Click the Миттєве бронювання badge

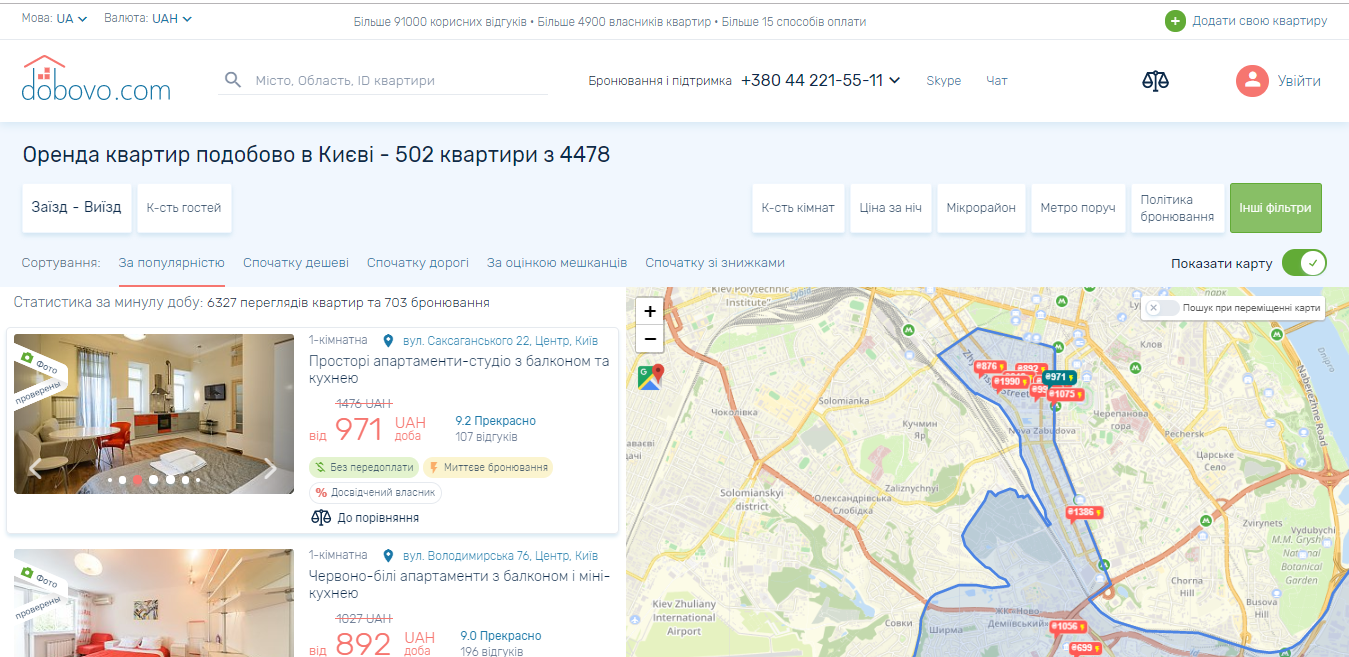pos(487,467)
